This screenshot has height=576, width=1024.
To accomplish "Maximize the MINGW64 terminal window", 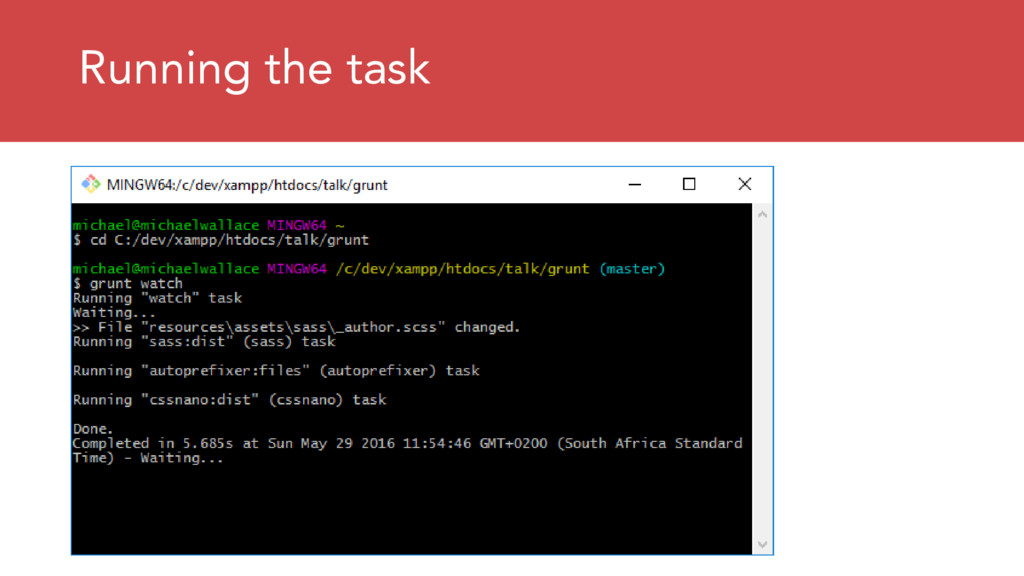I will (x=688, y=185).
